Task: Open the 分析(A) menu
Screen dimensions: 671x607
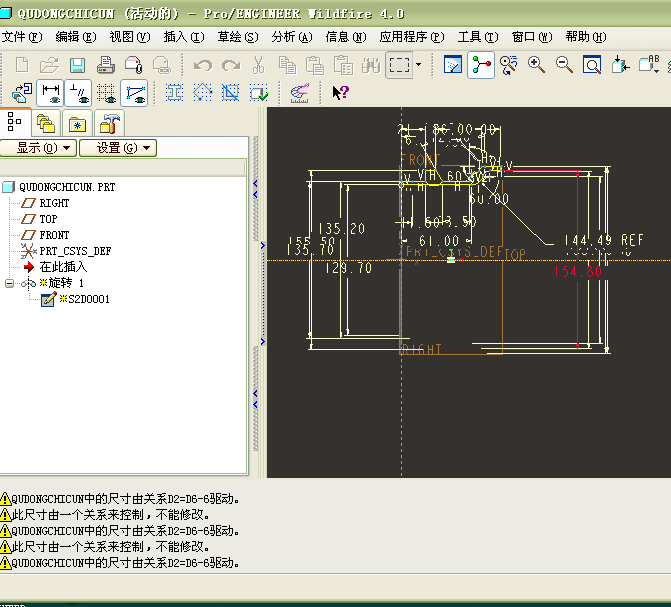Action: [x=291, y=37]
